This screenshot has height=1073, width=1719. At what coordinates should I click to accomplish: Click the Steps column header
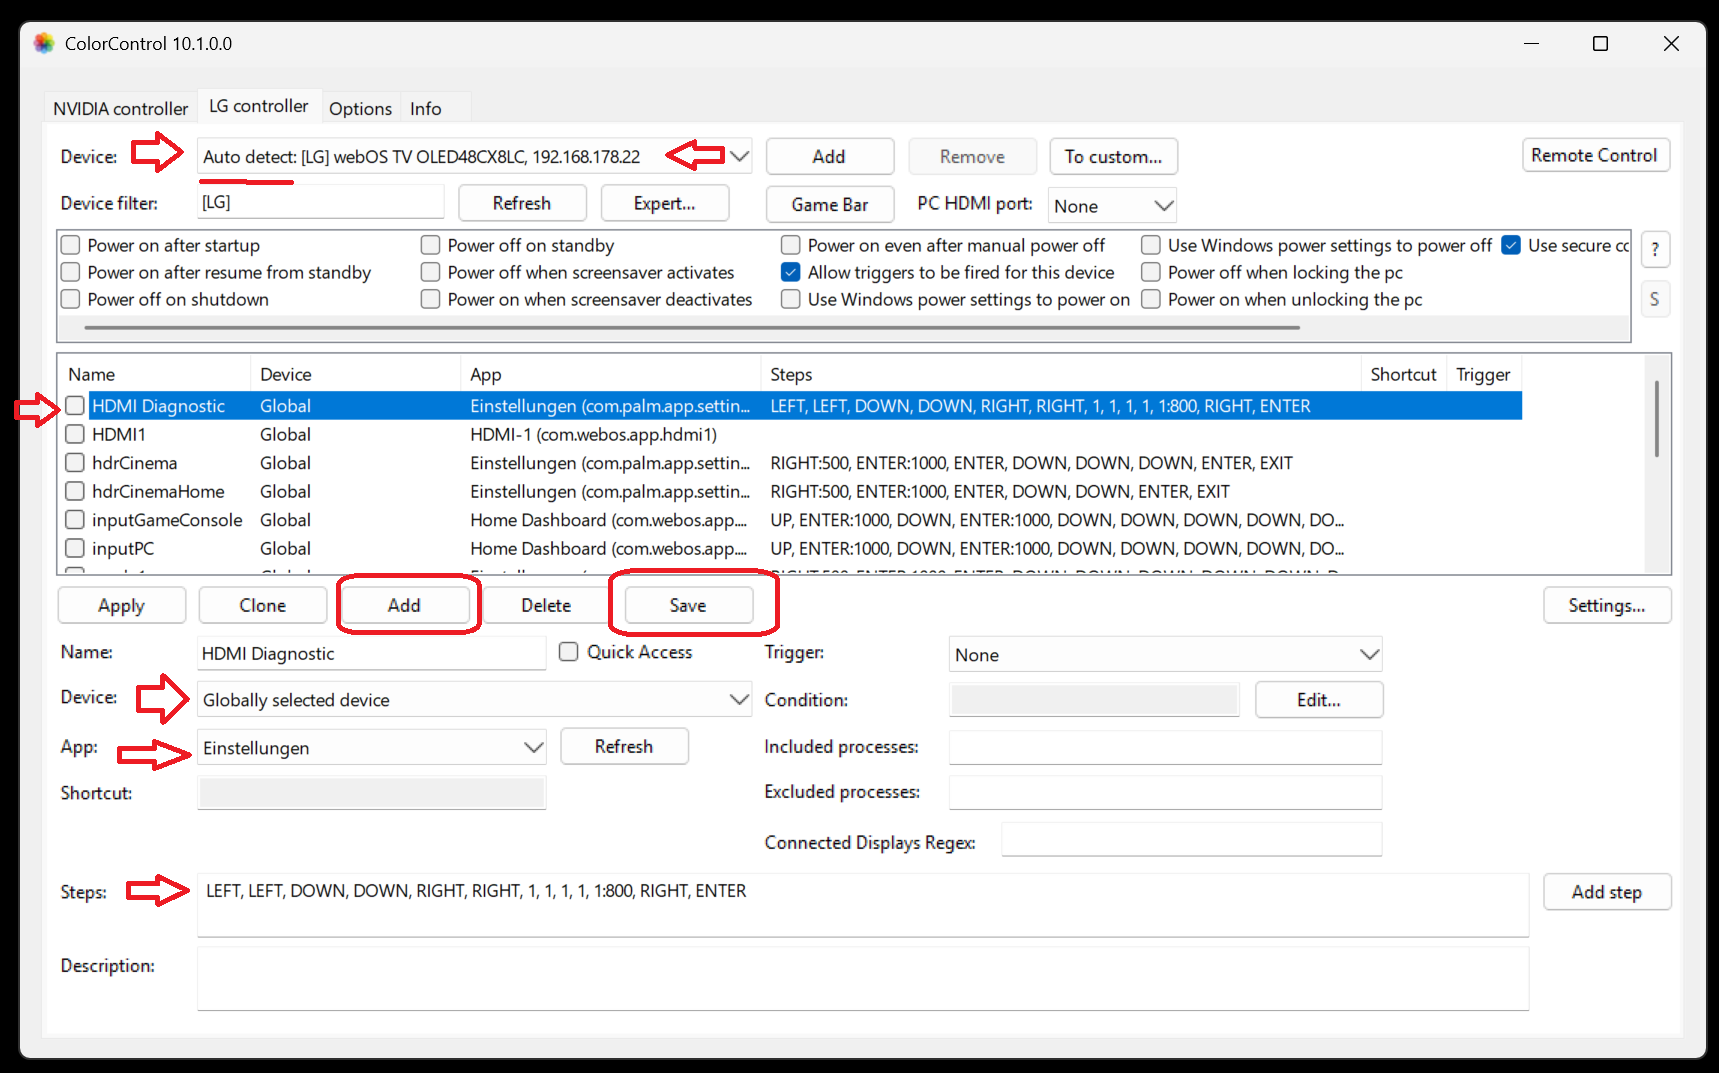tap(1061, 374)
